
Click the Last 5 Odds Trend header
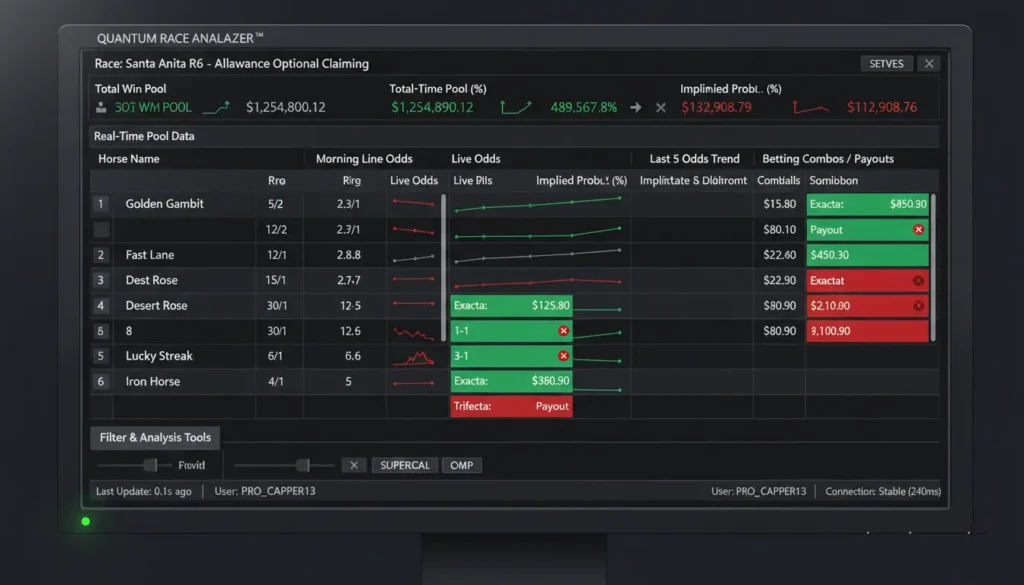tap(694, 159)
